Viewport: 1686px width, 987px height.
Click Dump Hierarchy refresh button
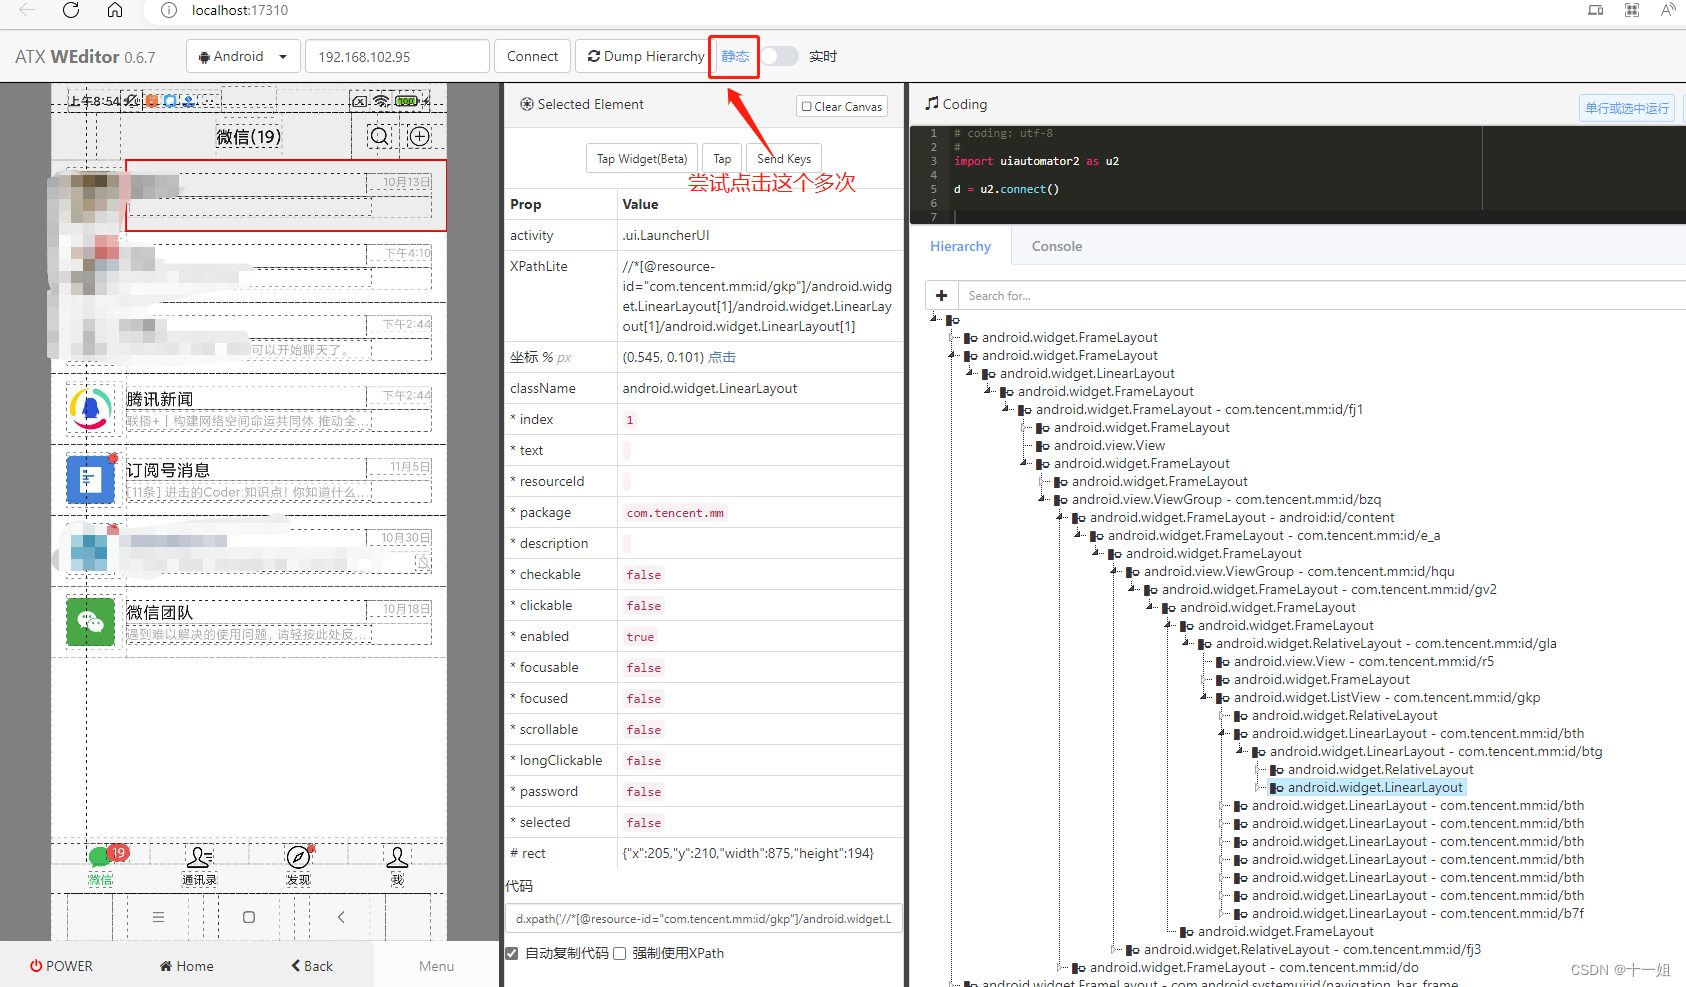[646, 56]
